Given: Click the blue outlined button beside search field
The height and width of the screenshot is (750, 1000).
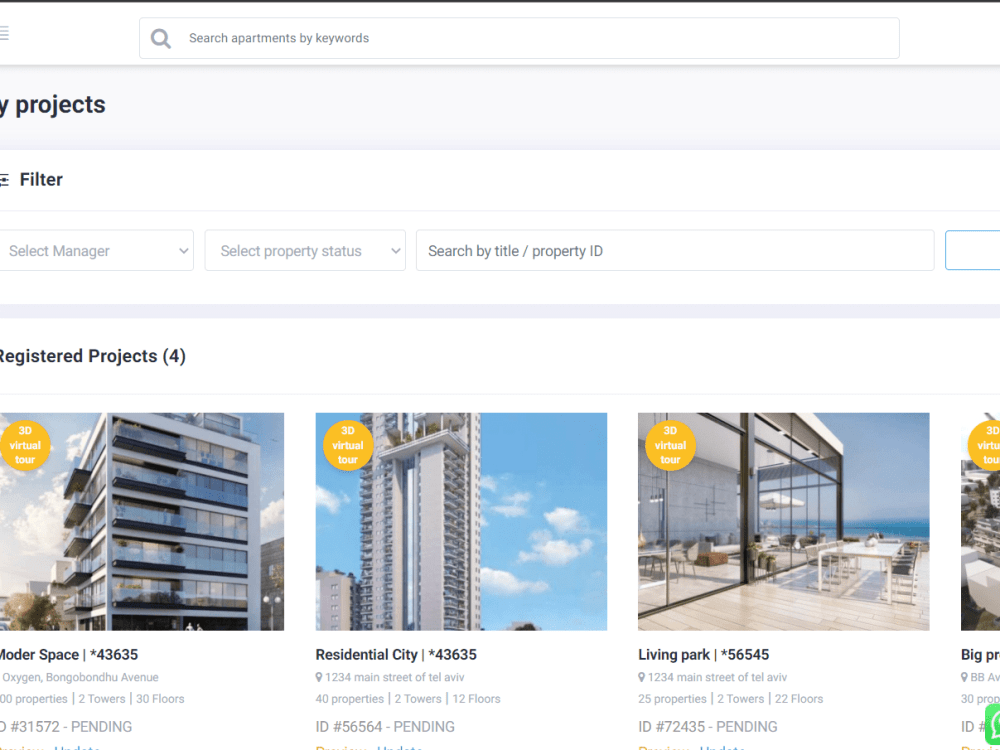Looking at the screenshot, I should tap(973, 251).
